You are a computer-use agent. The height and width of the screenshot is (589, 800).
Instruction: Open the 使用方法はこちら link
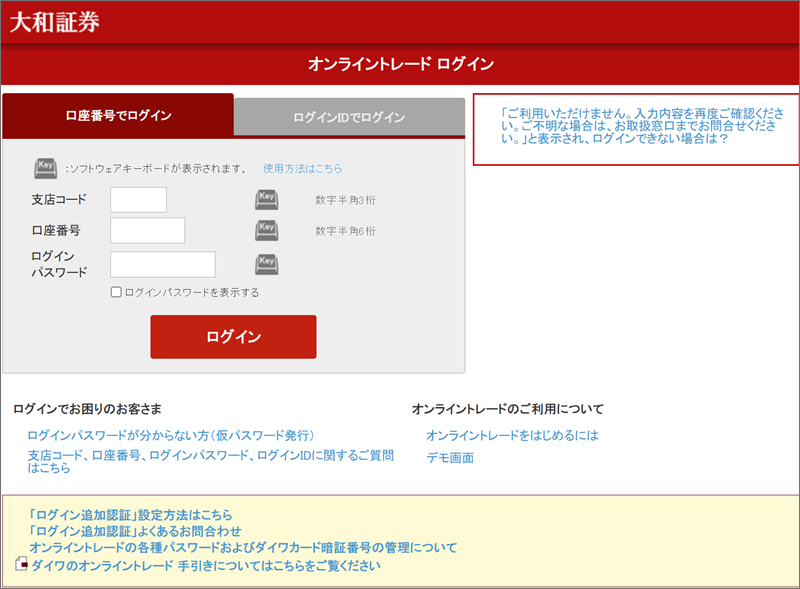303,168
